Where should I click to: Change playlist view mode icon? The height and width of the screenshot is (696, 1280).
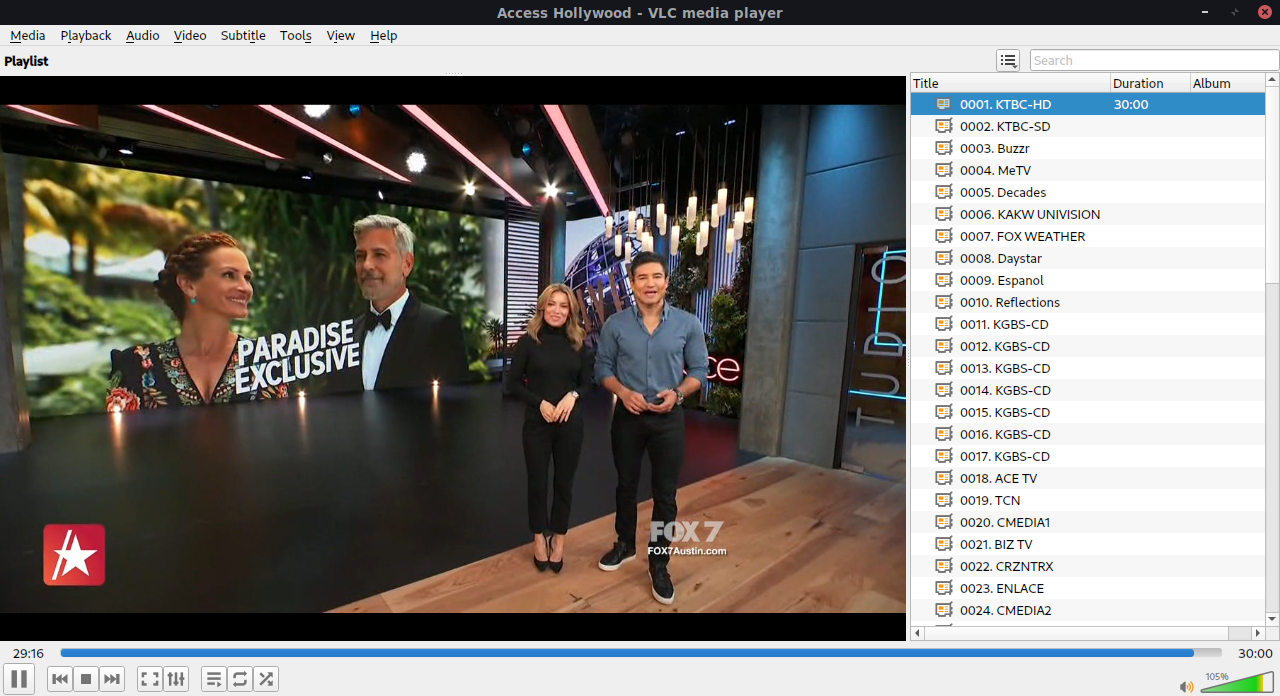click(1008, 60)
